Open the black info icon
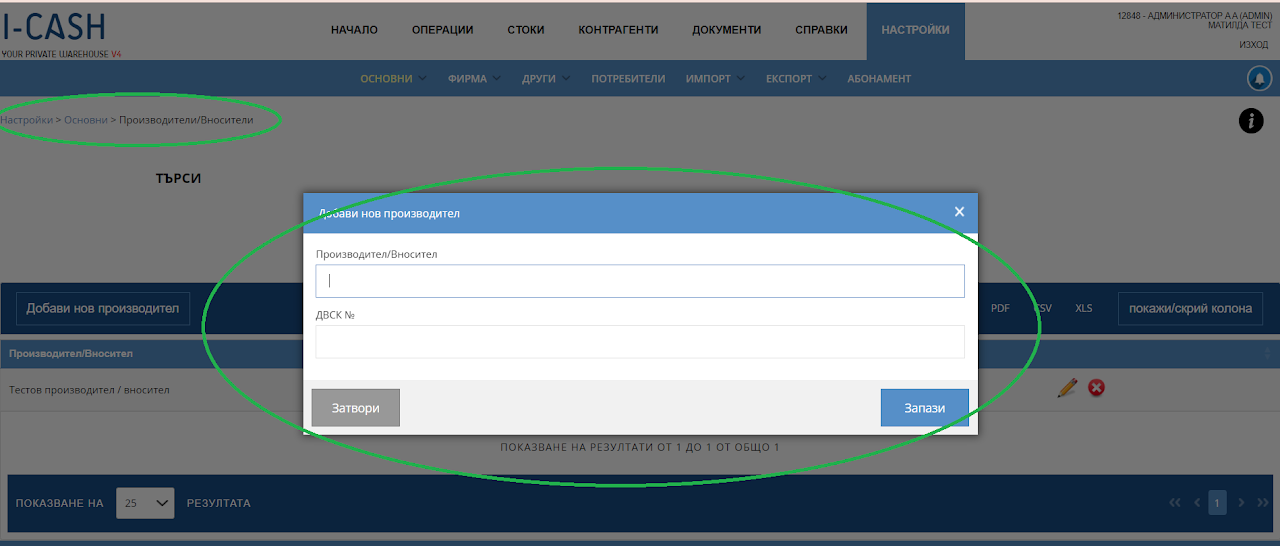The image size is (1280, 546). 1251,121
